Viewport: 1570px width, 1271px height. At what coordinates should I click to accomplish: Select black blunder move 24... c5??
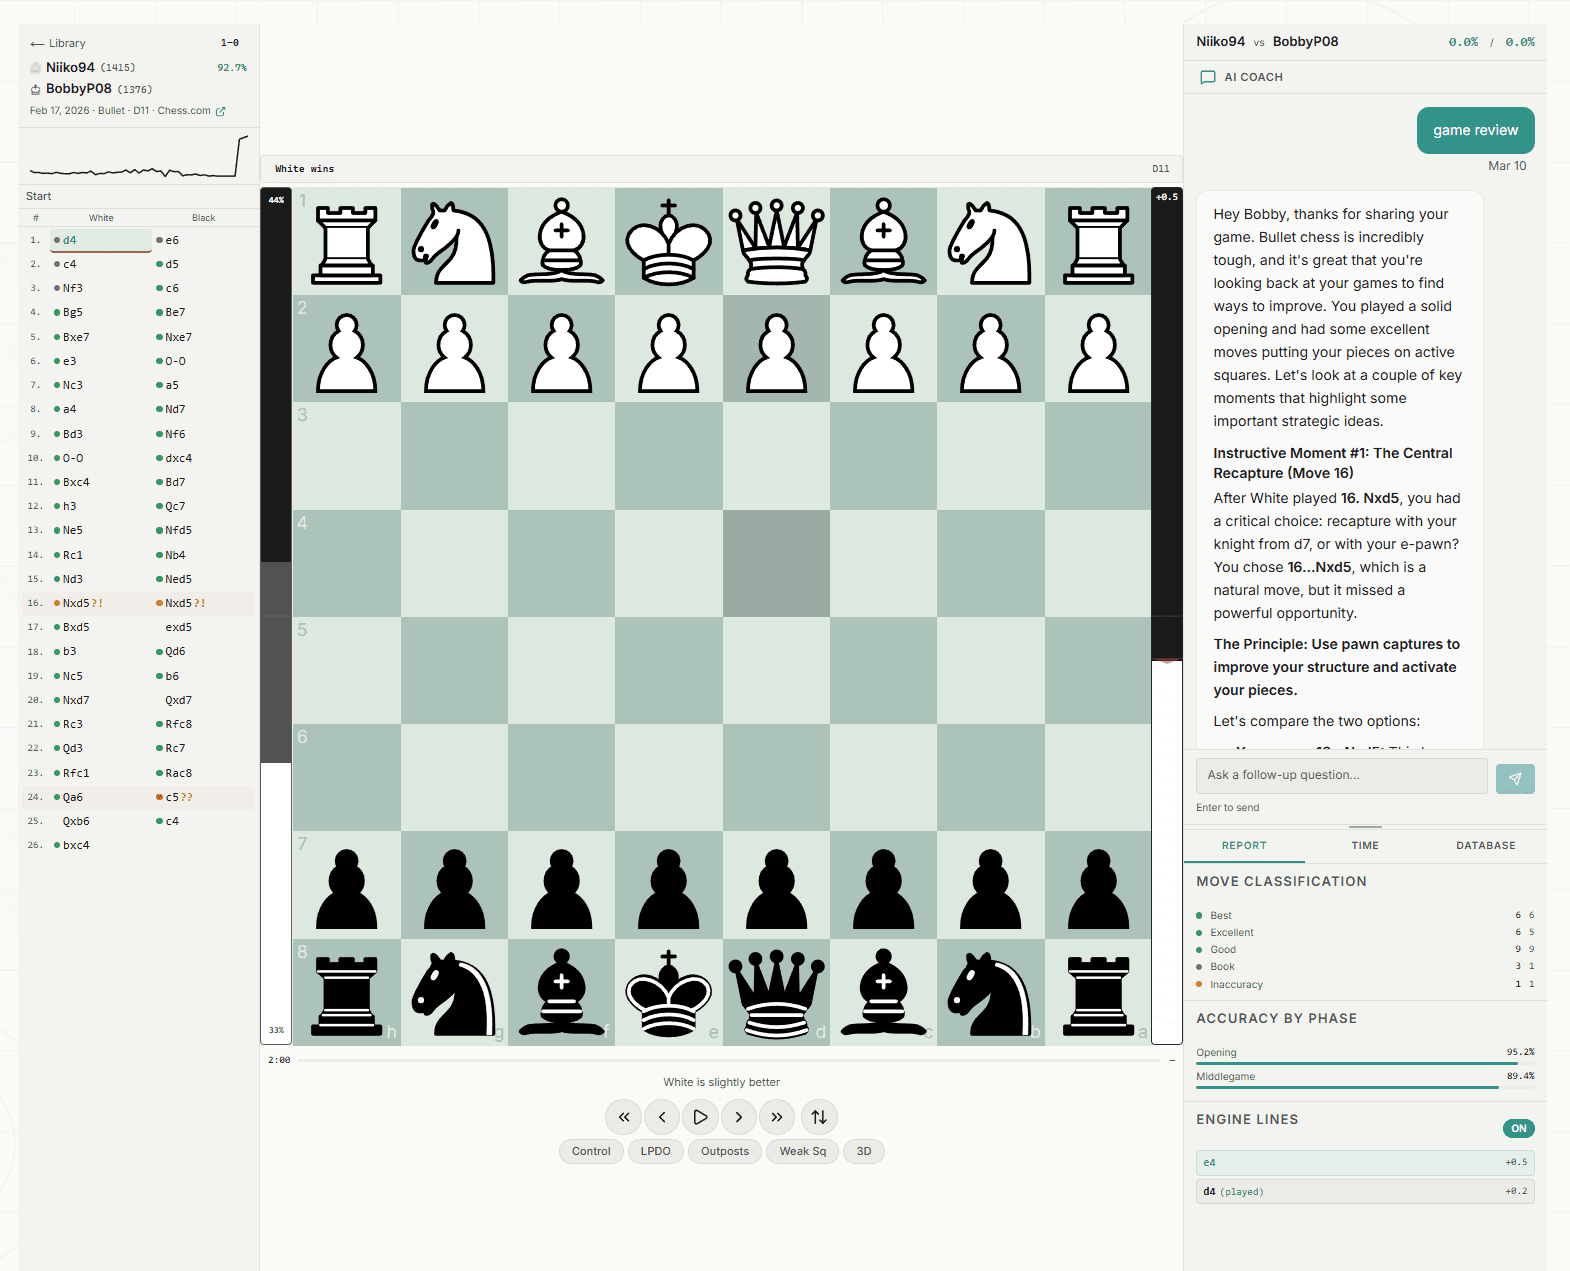(203, 797)
